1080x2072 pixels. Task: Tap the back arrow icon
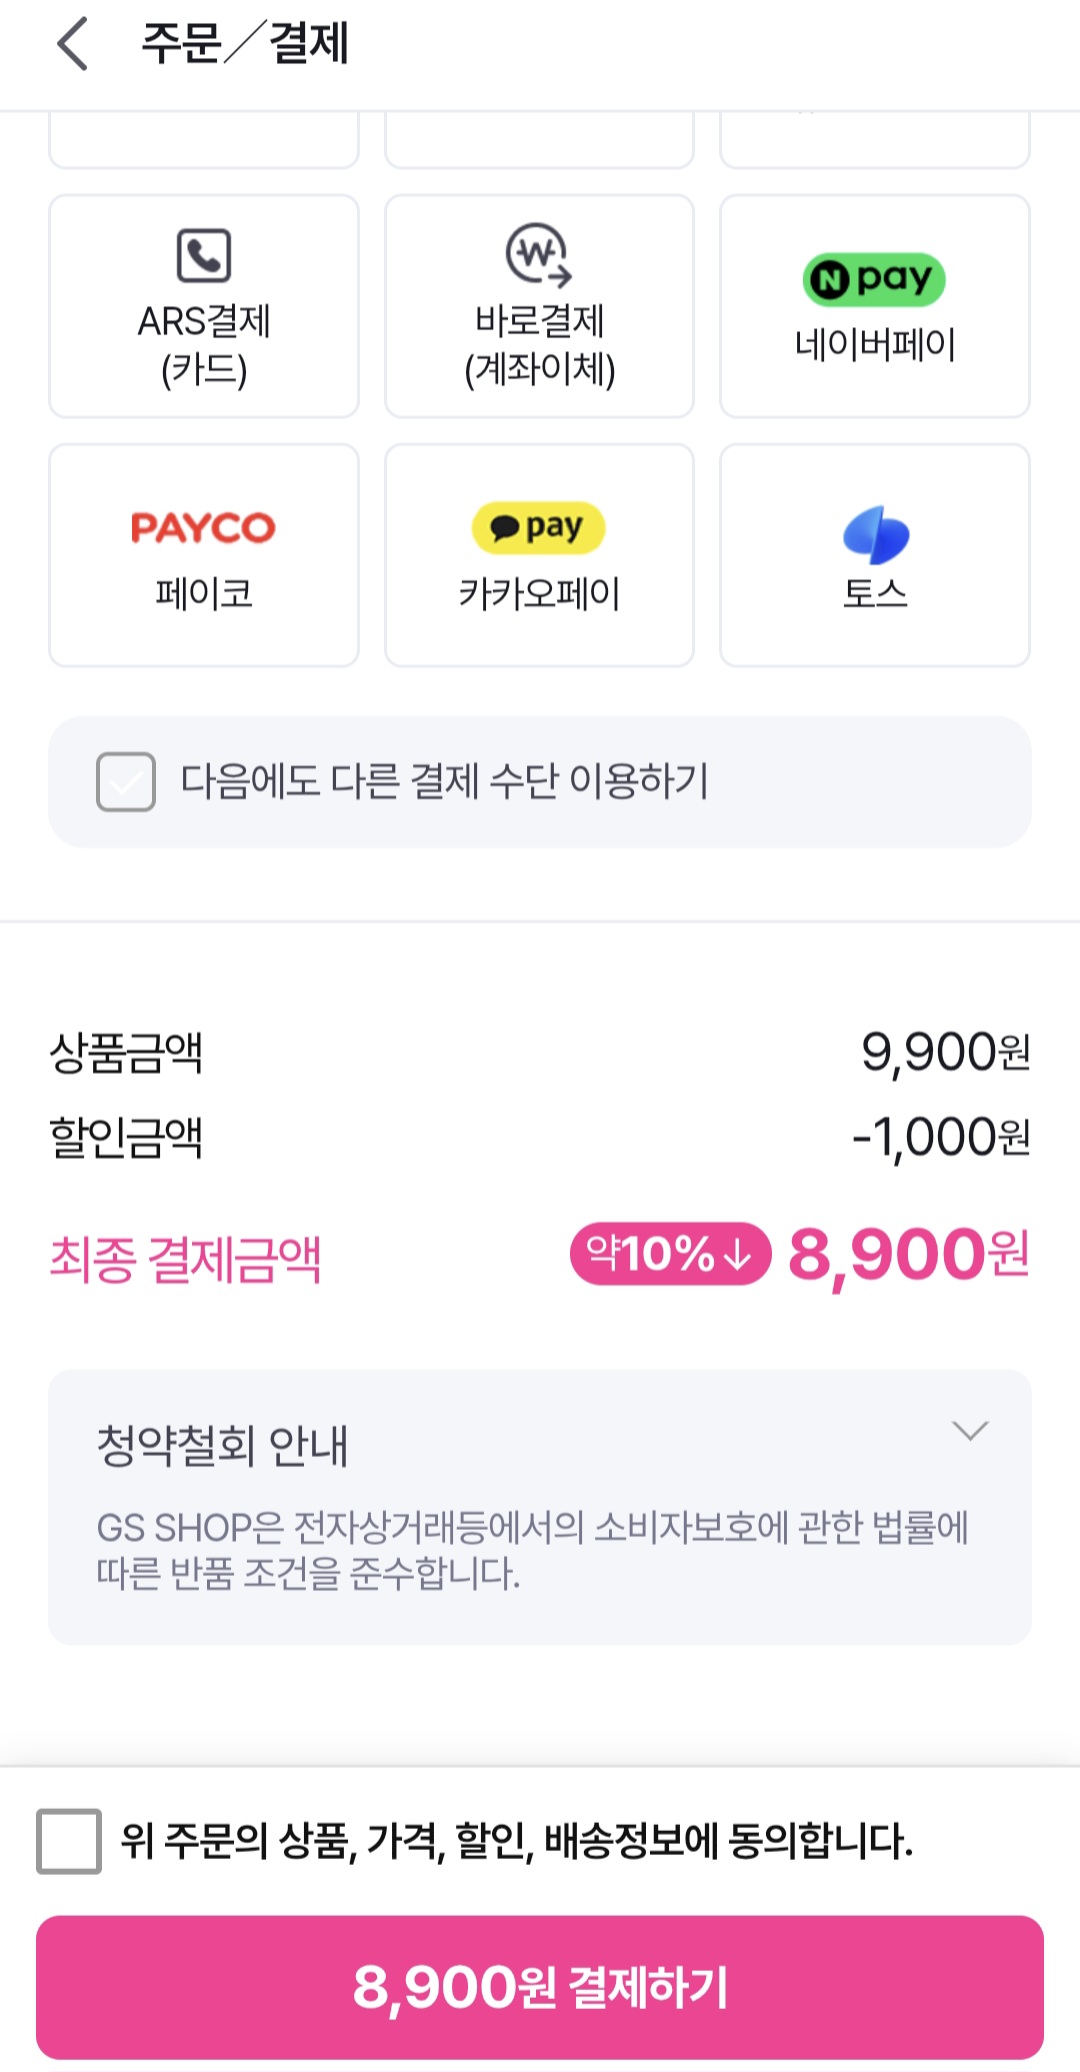coord(73,45)
